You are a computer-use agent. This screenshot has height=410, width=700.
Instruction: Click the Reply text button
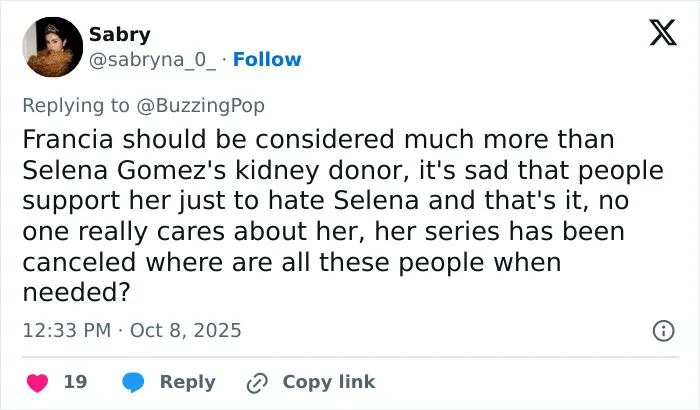[x=188, y=382]
